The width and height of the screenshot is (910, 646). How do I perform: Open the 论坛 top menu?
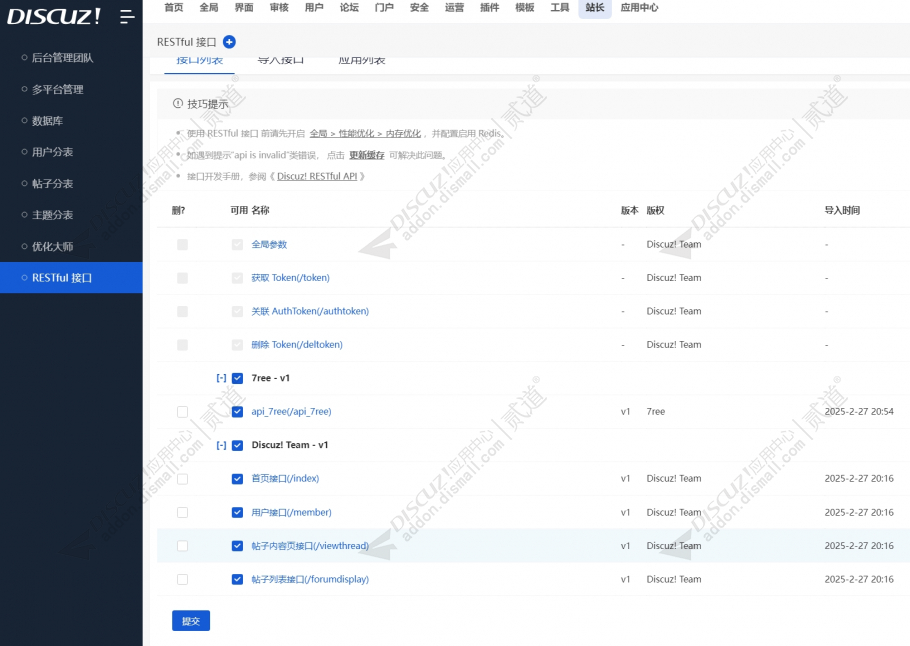coord(349,8)
